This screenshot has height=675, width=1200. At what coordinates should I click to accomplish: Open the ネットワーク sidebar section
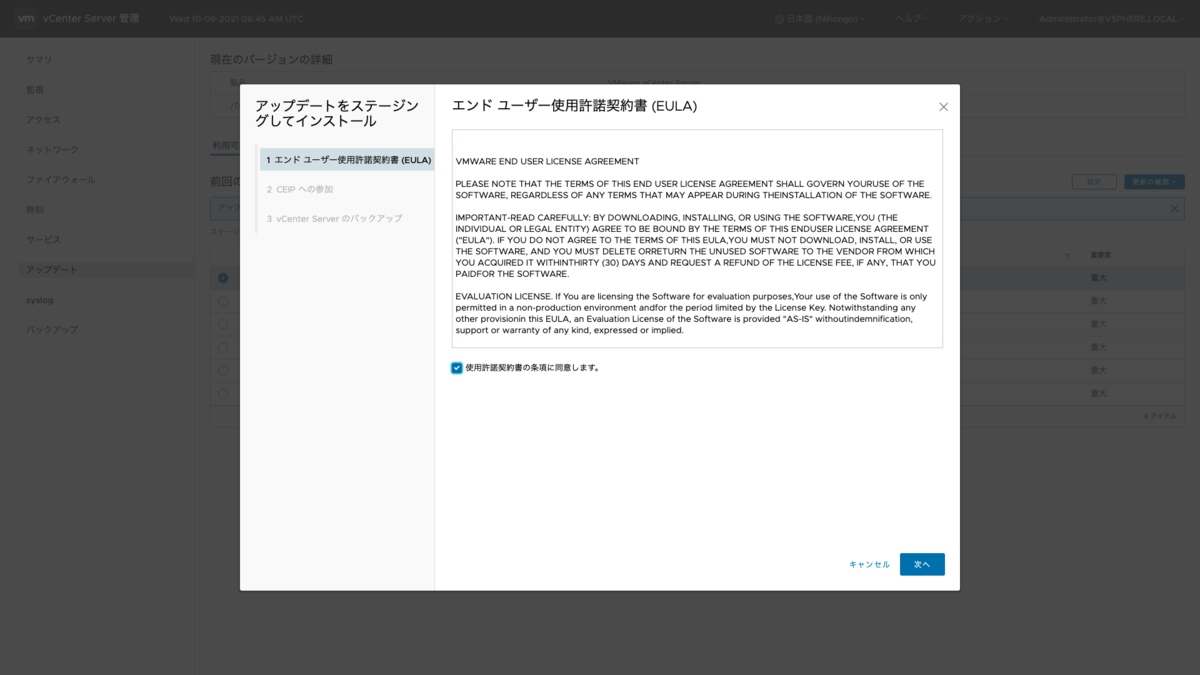[50, 148]
